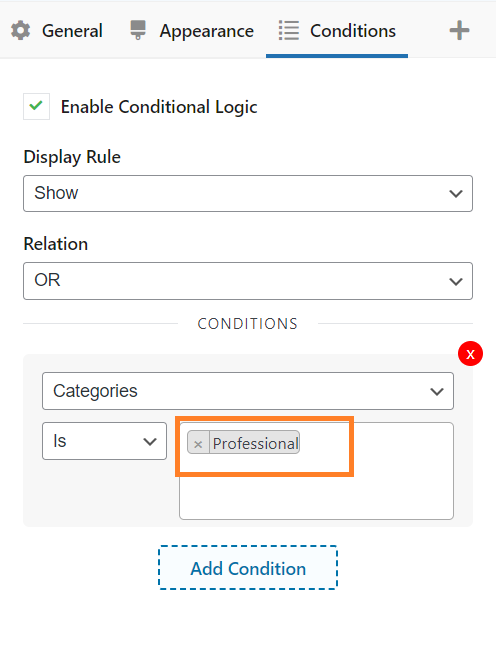This screenshot has width=496, height=647.
Task: Open the Display Rule Show dropdown
Action: 248,194
